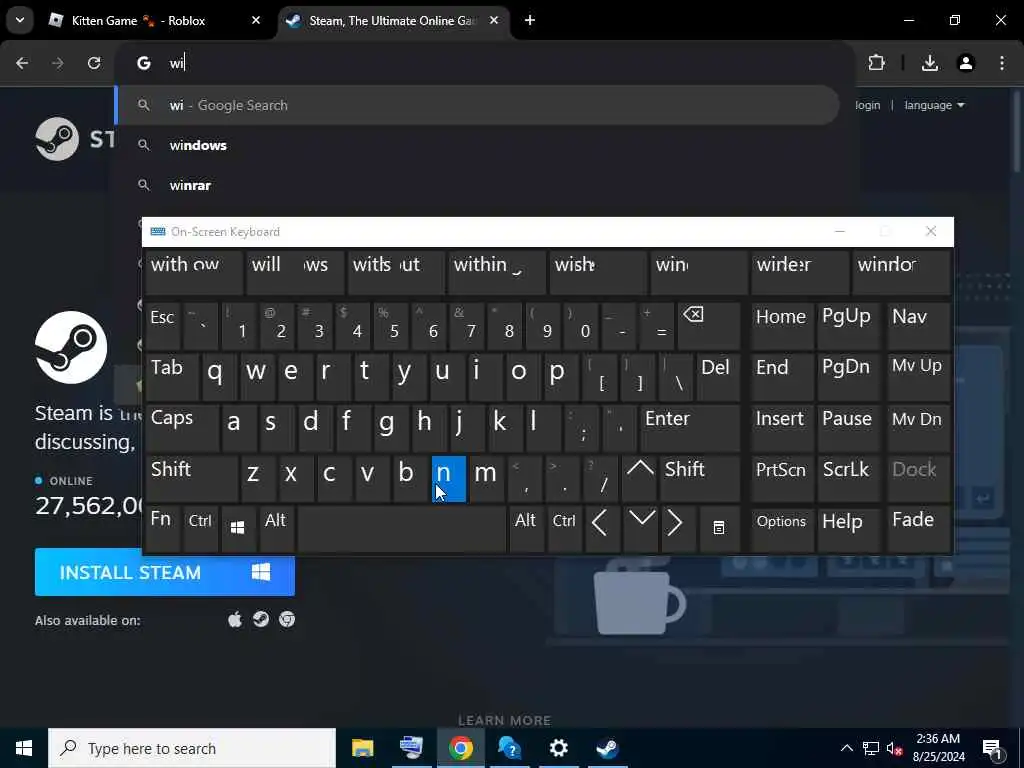Tap the spacebar on the keyboard
1024x768 pixels.
tap(402, 530)
